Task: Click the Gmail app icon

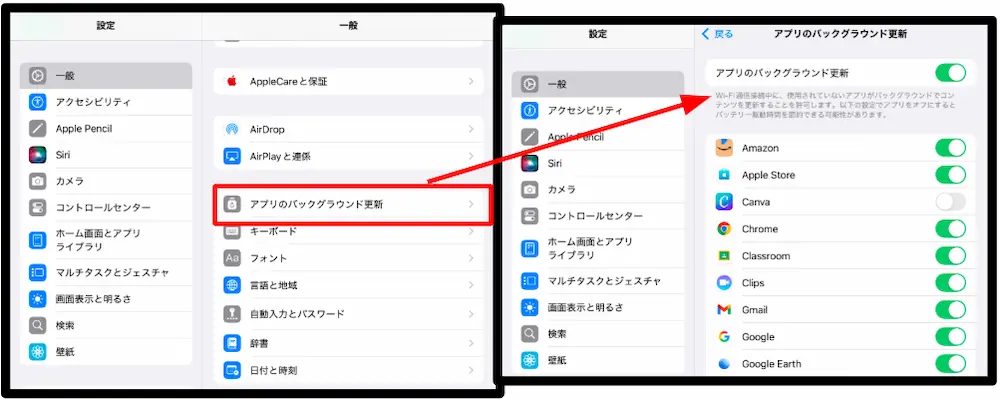Action: point(724,310)
